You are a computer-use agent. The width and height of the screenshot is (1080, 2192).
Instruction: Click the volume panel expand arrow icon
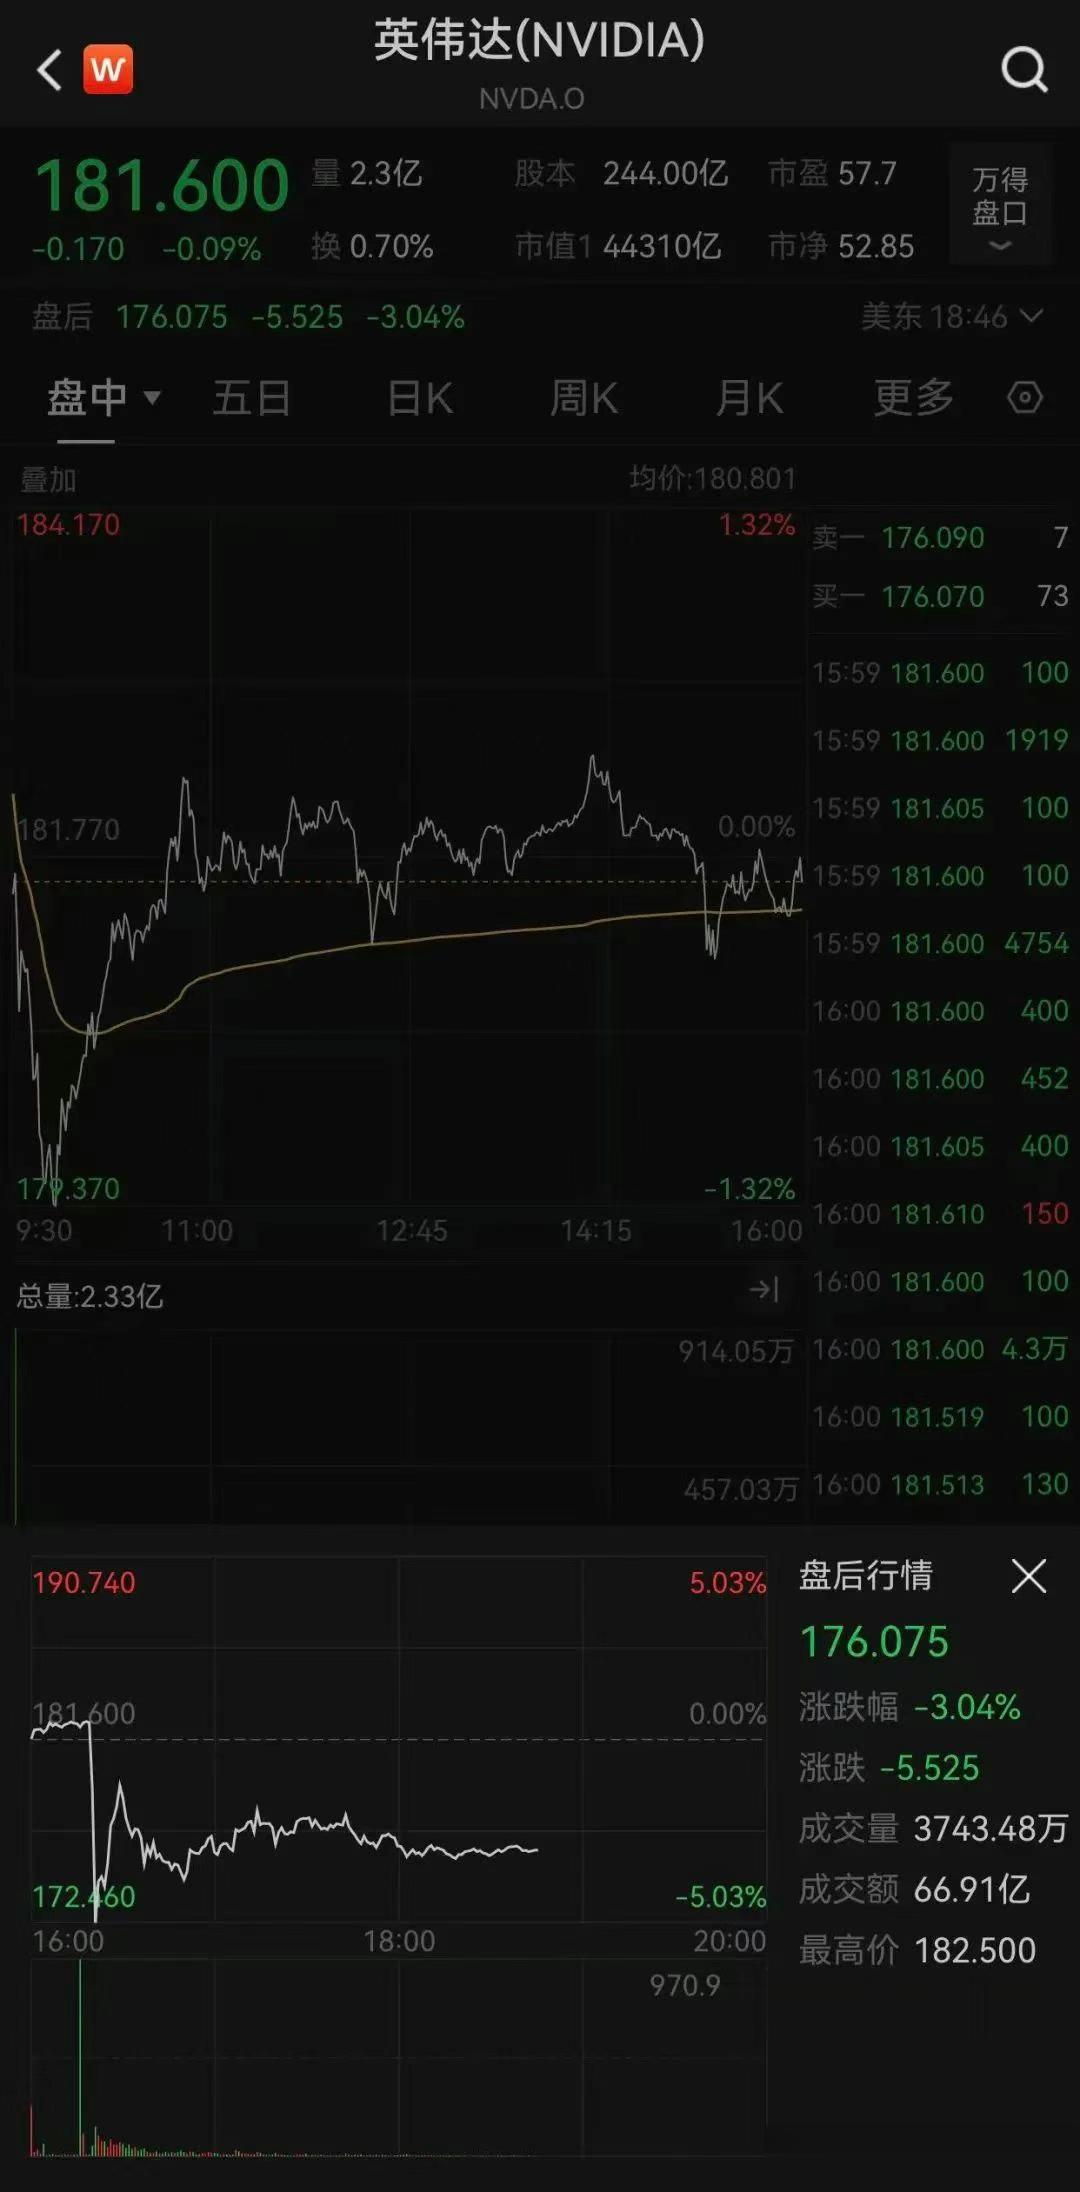pyautogui.click(x=764, y=1289)
